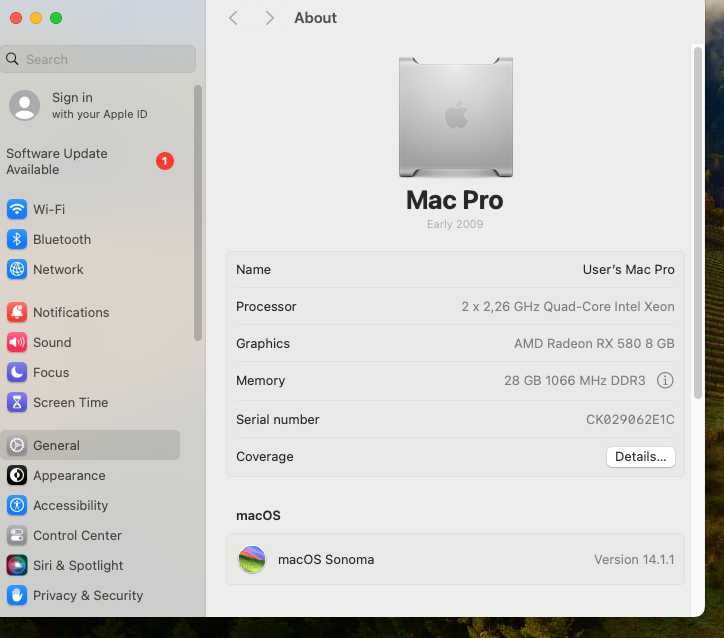Viewport: 724px width, 638px height.
Task: Go back with left chevron
Action: 234,18
